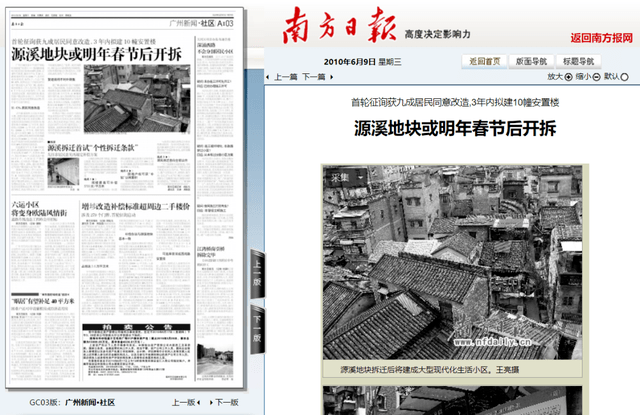
Task: Click the zoom-in plus icon beside 放大
Action: pyautogui.click(x=569, y=76)
